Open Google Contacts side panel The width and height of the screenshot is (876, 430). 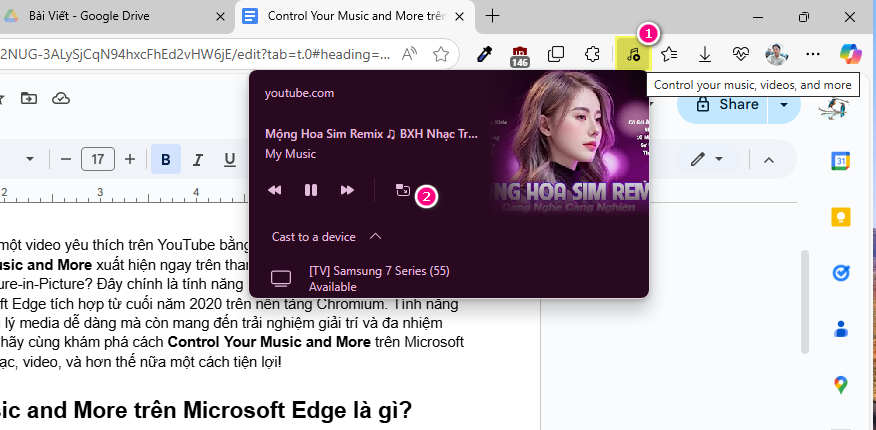pos(841,329)
